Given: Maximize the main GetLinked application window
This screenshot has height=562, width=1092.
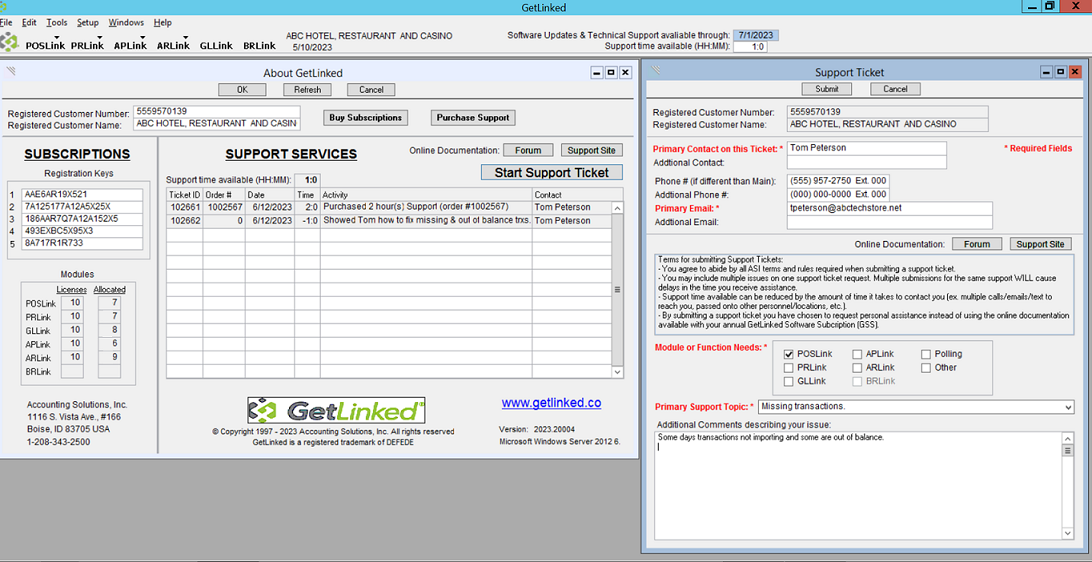Looking at the screenshot, I should coord(1049,6).
